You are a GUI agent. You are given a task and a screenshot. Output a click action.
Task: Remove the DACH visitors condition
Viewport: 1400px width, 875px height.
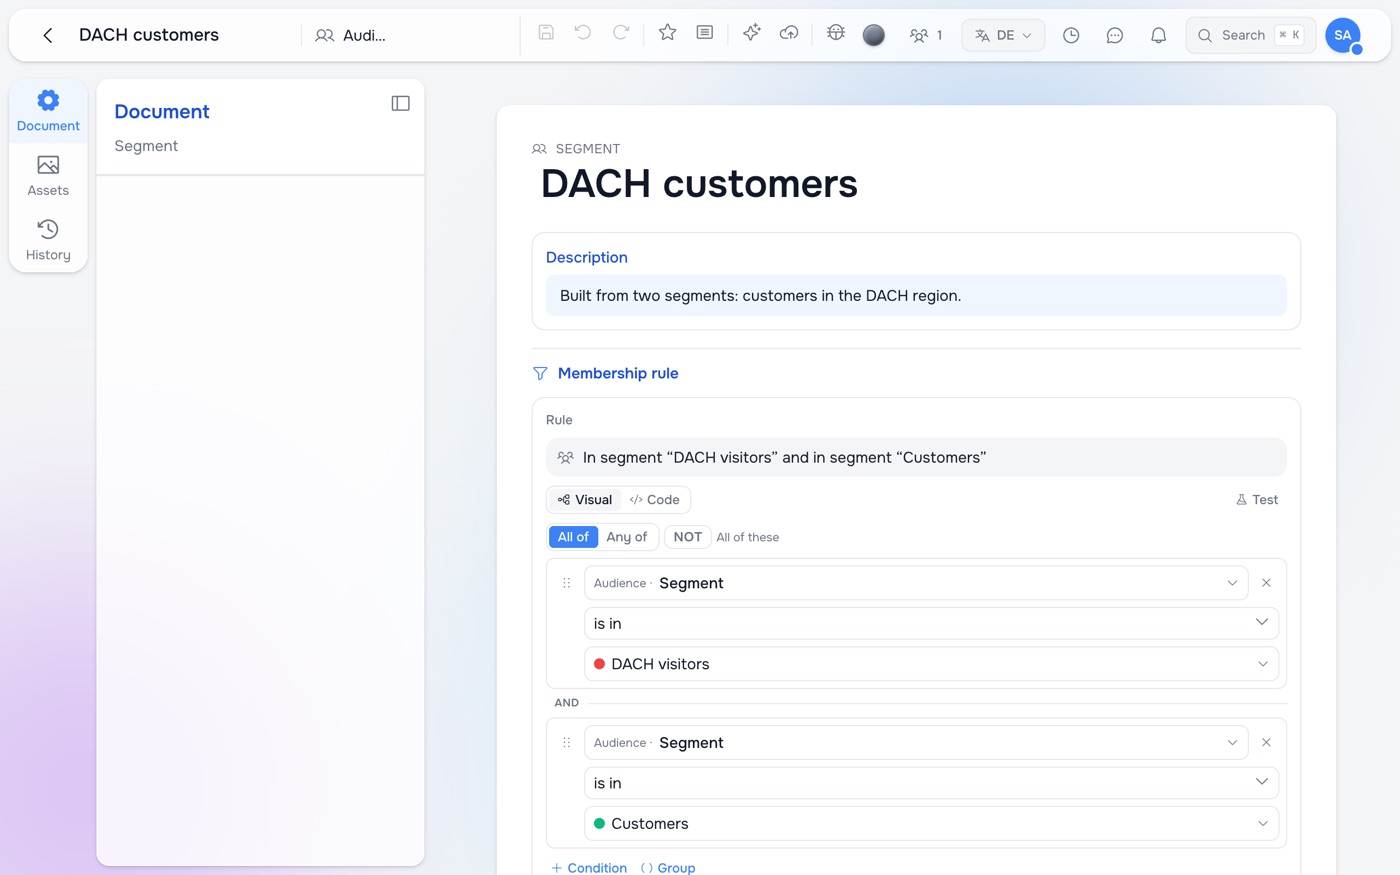pos(1266,583)
